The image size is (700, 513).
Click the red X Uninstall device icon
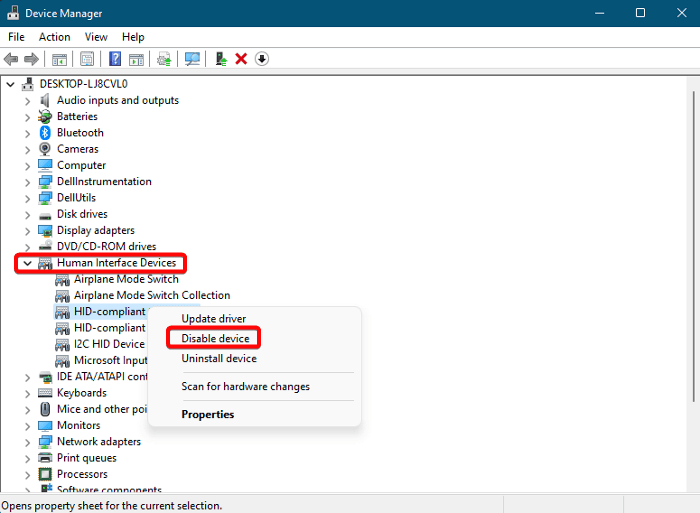click(241, 59)
